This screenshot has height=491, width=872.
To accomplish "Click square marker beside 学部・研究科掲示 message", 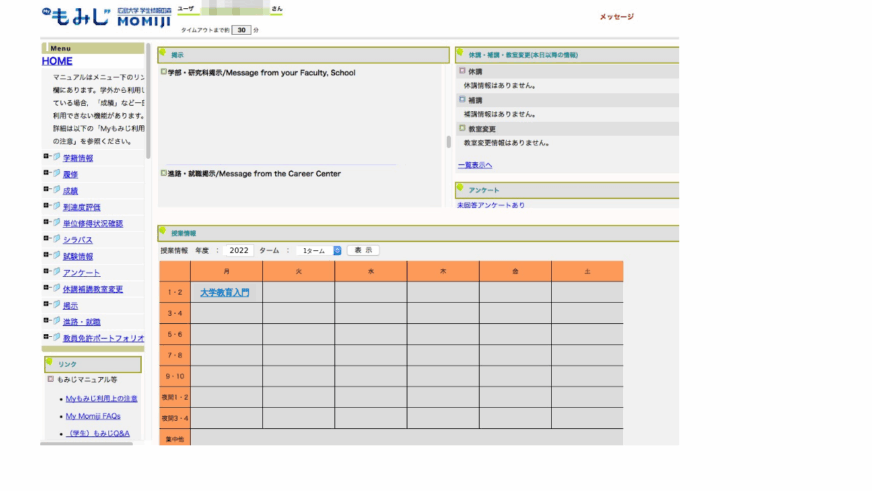I will (164, 72).
